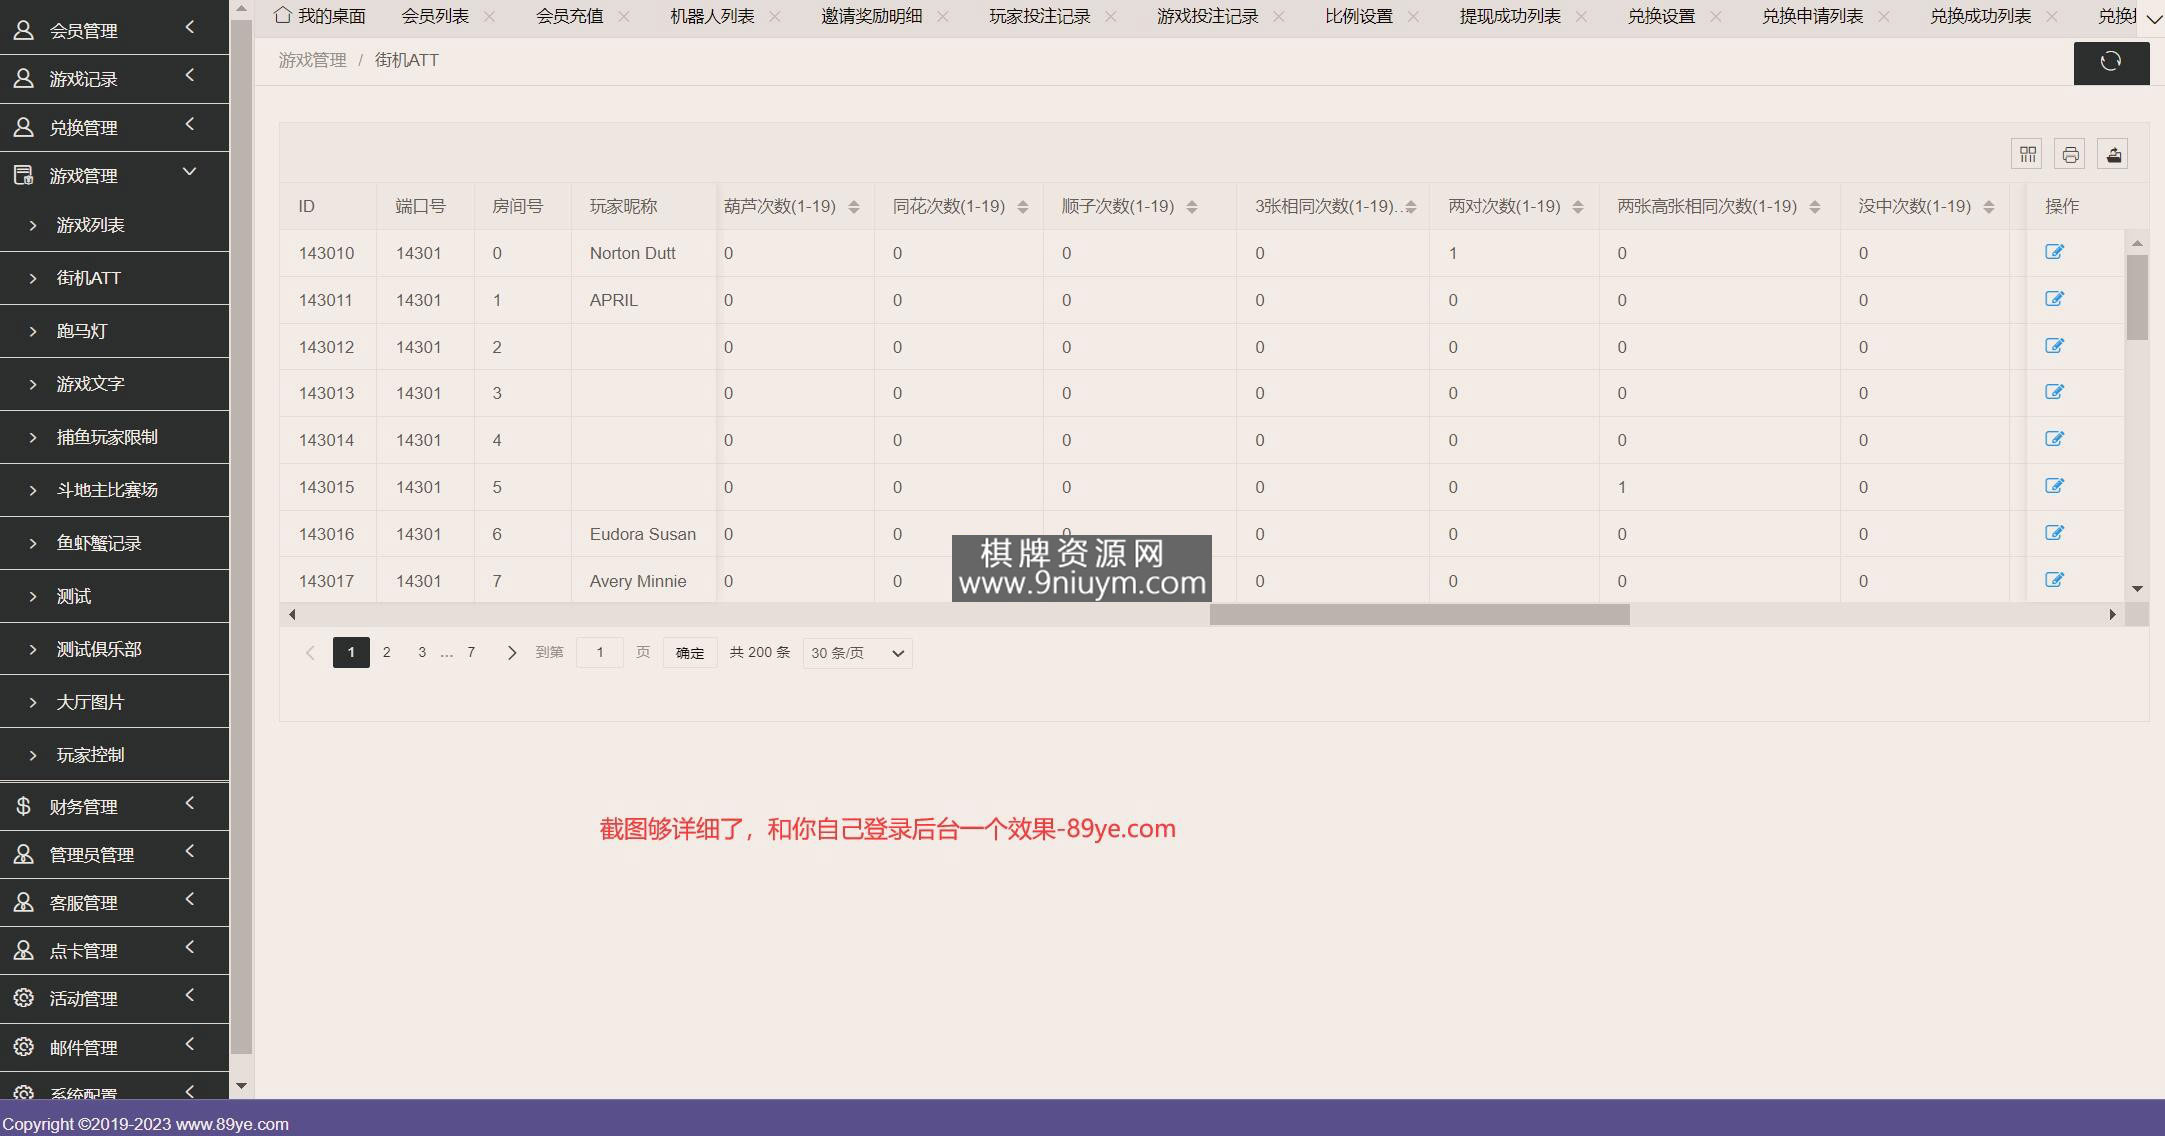Click the 确定 pagination button
This screenshot has width=2165, height=1136.
690,653
